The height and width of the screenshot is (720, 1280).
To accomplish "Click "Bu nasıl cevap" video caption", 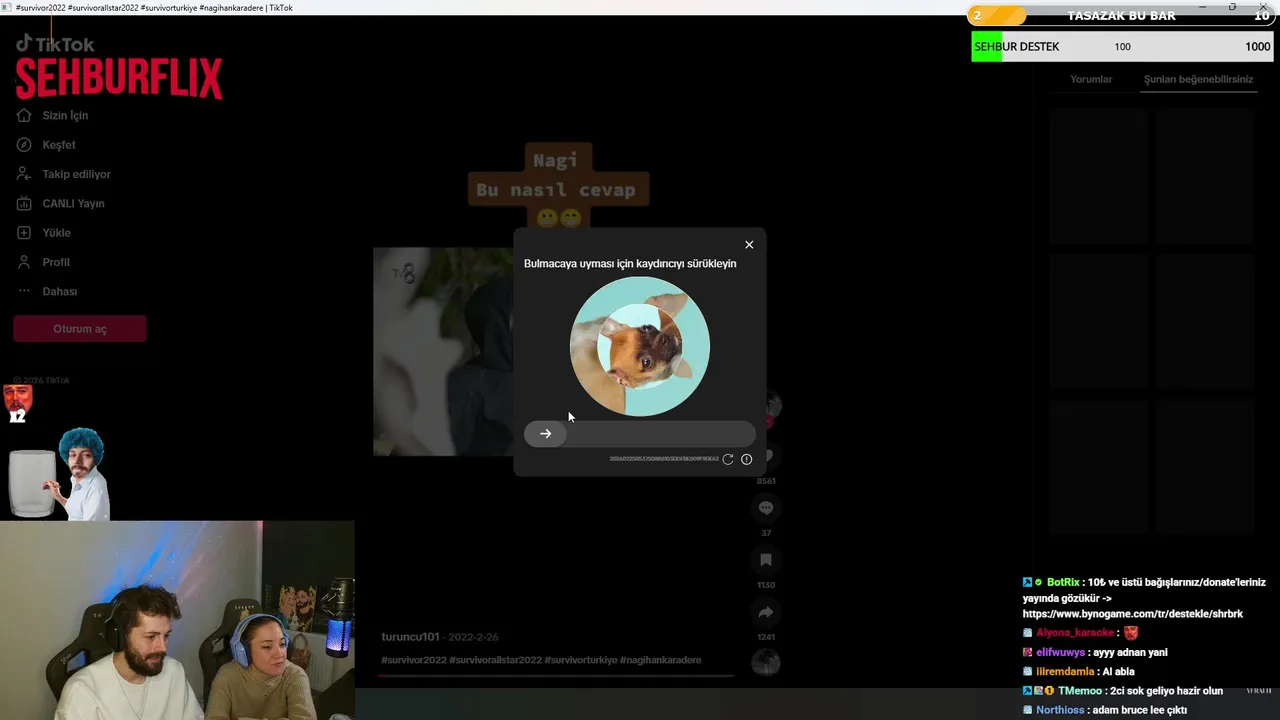I will coord(556,190).
